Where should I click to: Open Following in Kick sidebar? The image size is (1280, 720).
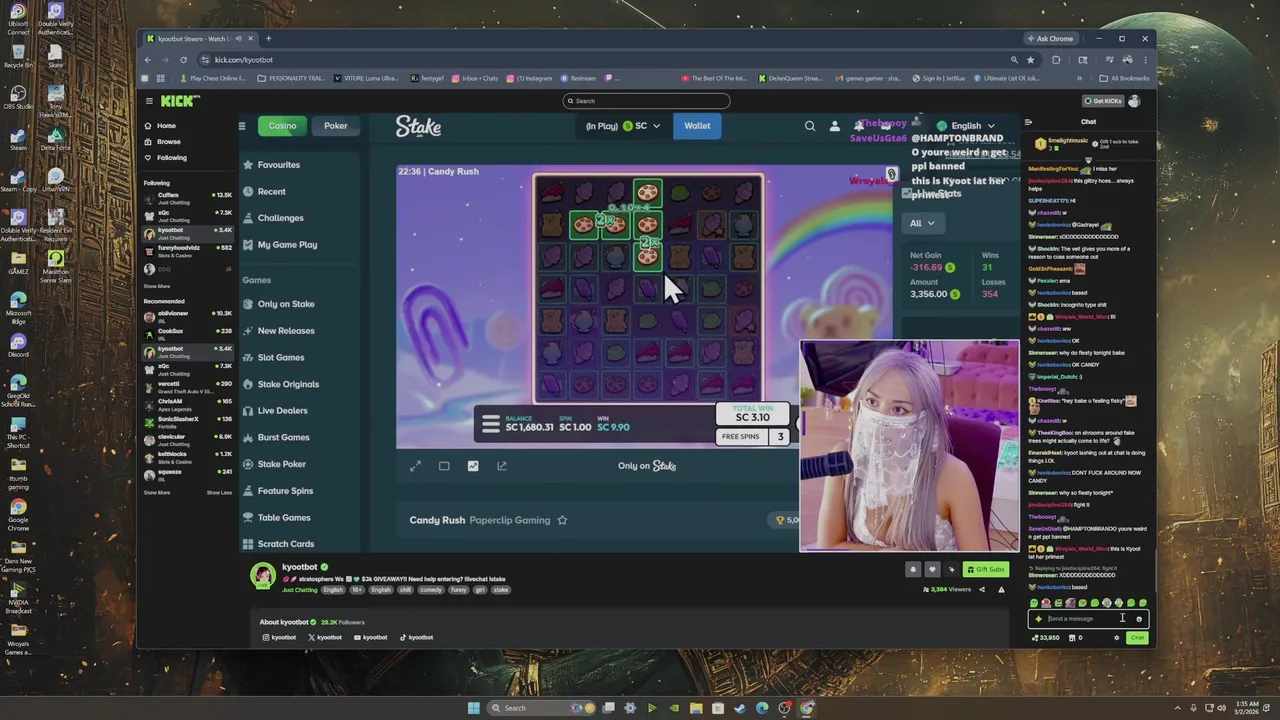click(165, 158)
